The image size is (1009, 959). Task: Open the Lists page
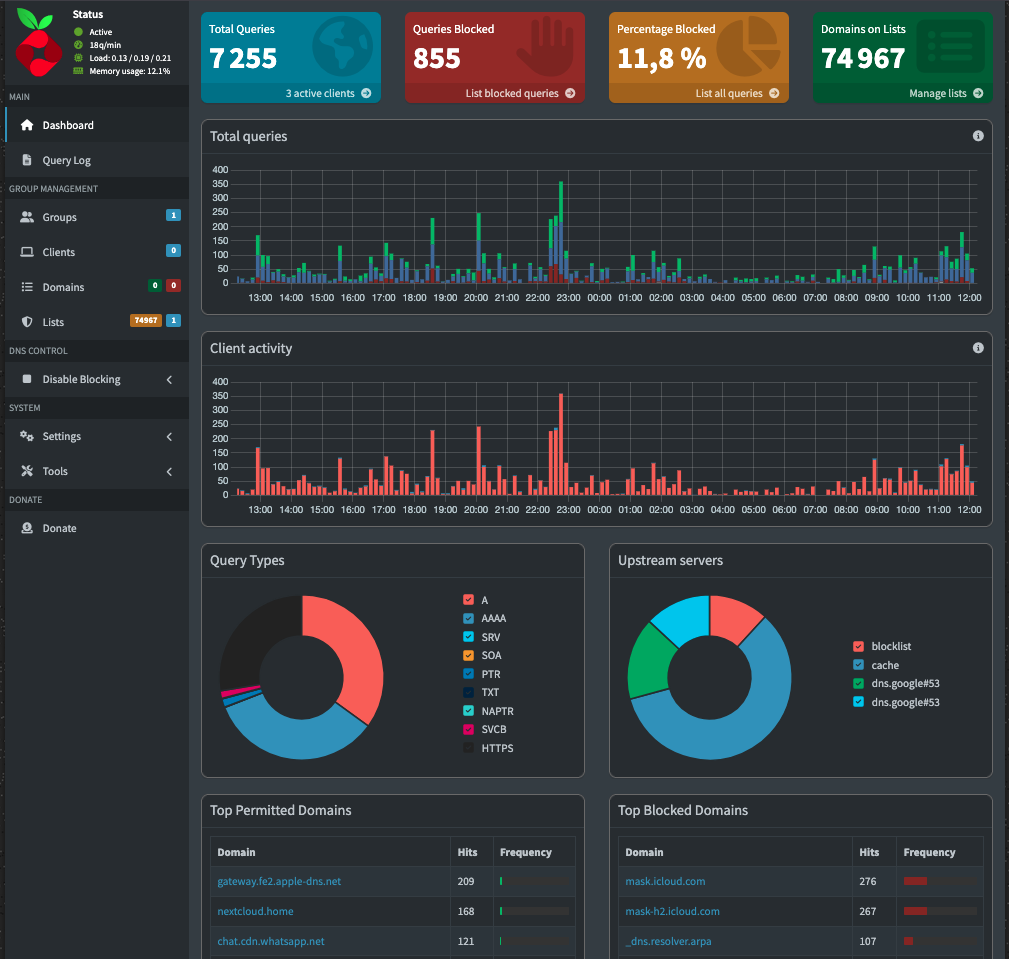tap(97, 322)
